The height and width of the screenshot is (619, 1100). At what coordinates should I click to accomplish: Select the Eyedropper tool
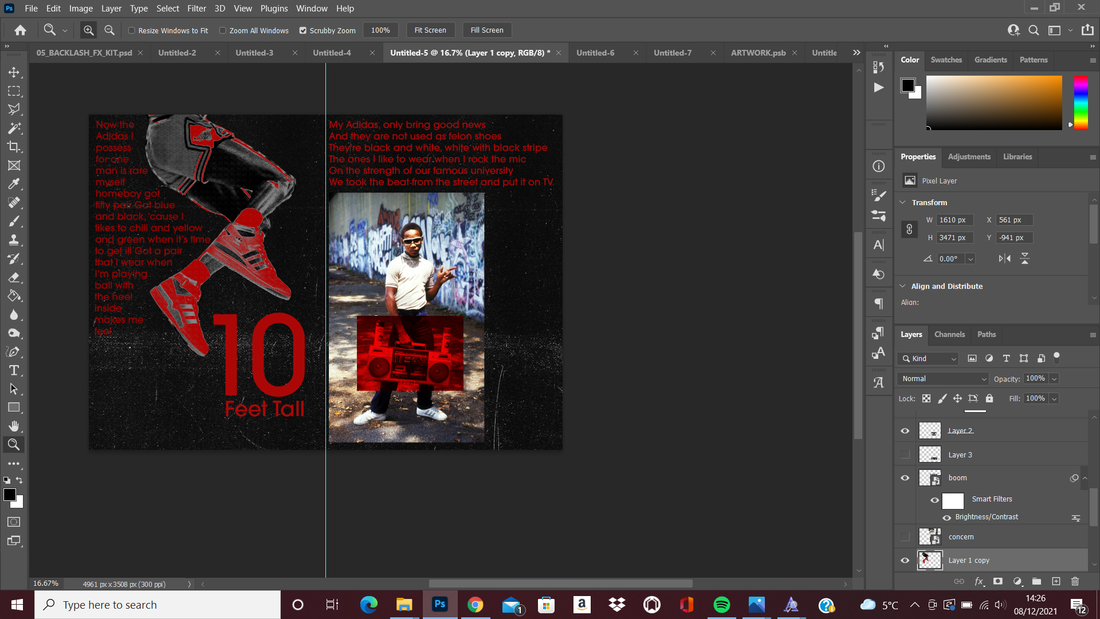13,184
